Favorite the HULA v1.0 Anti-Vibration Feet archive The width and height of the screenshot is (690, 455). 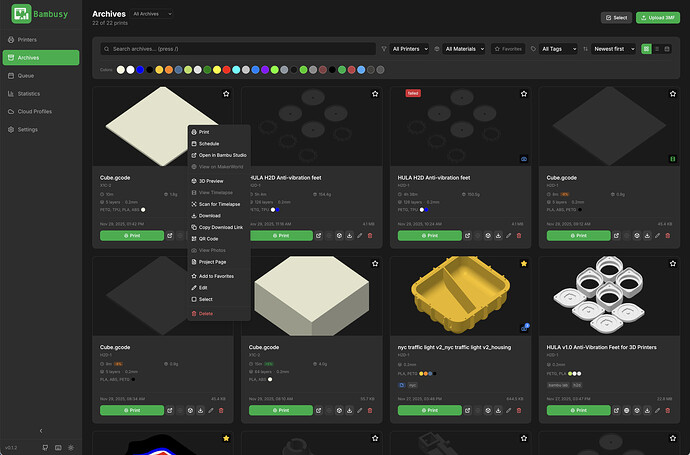coord(672,264)
